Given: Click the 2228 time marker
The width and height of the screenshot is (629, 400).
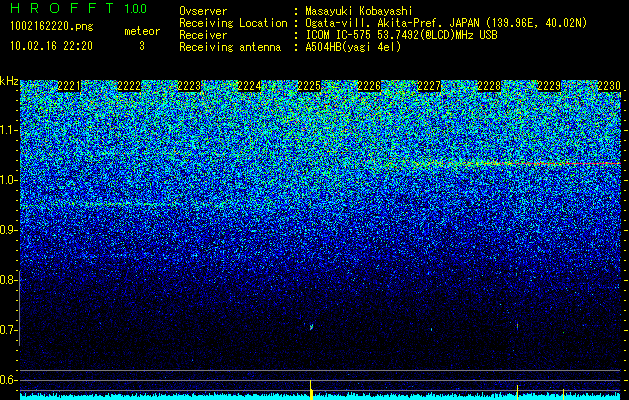Looking at the screenshot, I should pos(489,86).
